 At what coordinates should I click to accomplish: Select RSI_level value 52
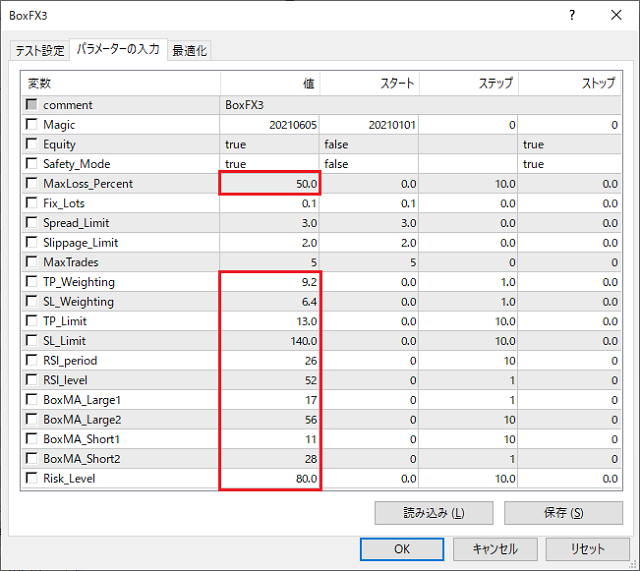point(269,380)
